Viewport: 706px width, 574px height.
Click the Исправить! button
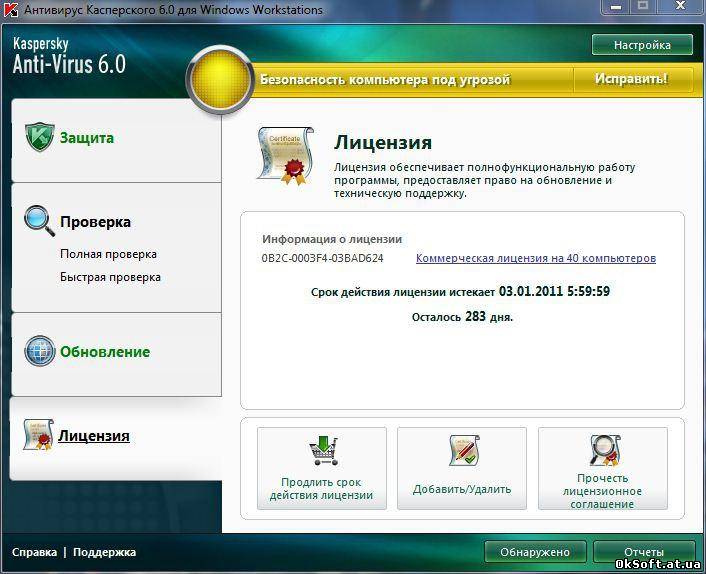point(631,79)
